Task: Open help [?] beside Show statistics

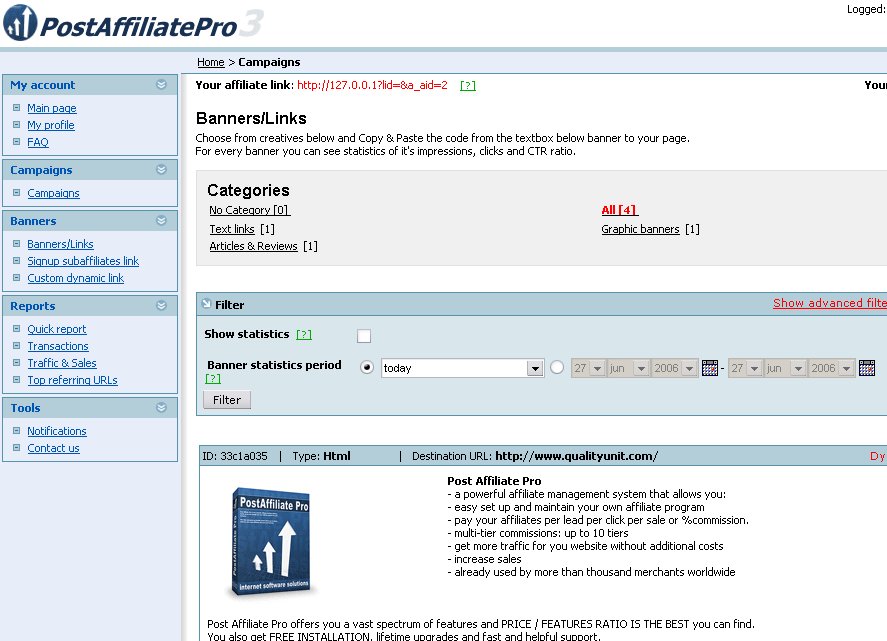Action: tap(304, 334)
